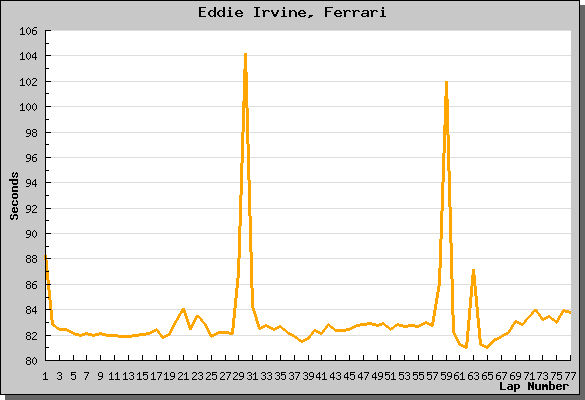Image resolution: width=585 pixels, height=400 pixels.
Task: Click the peak of the lap 30 spike
Action: (245, 55)
